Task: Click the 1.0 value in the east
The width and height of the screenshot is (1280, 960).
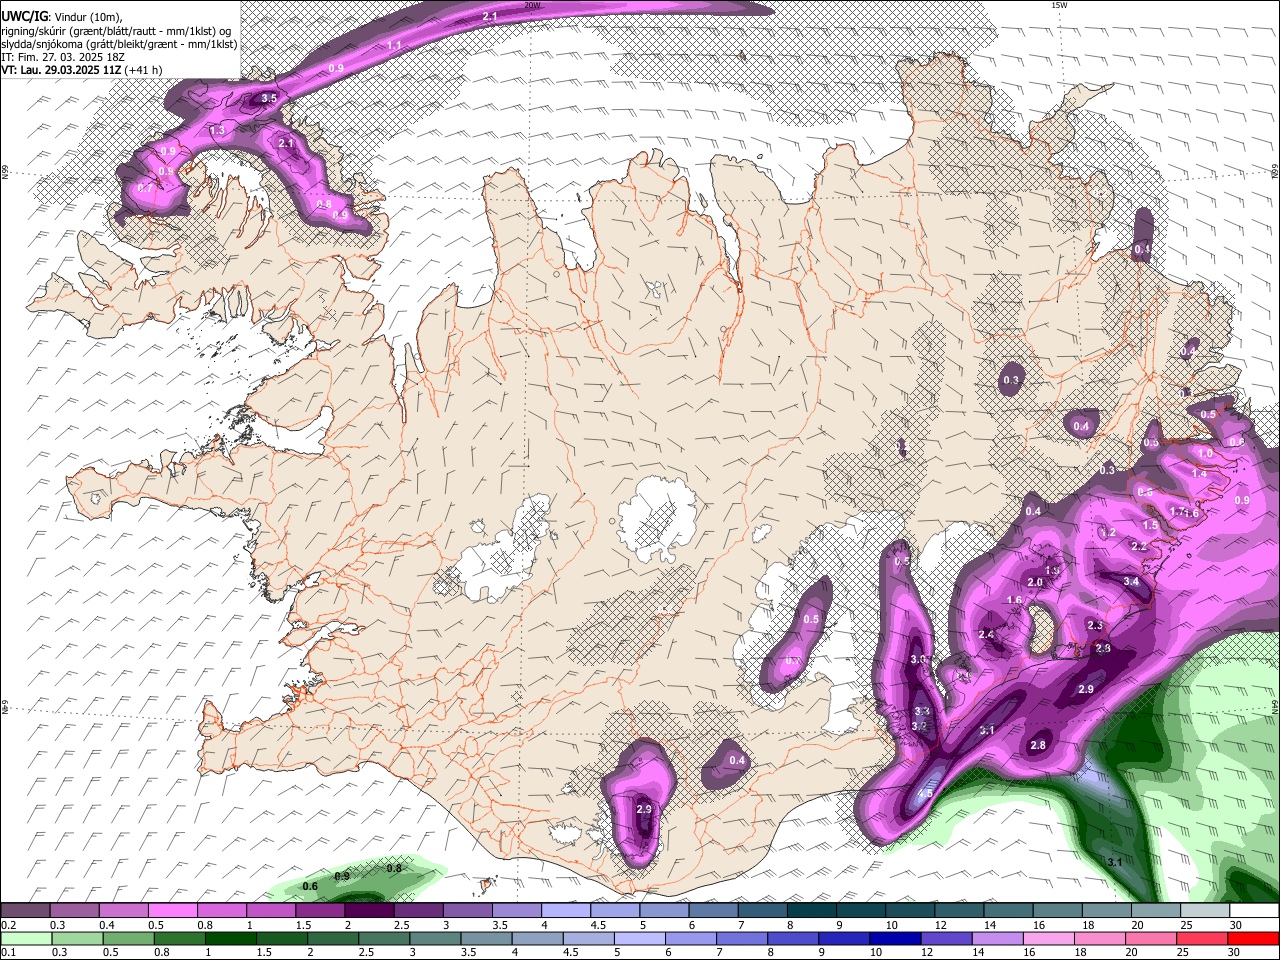Action: 1205,453
